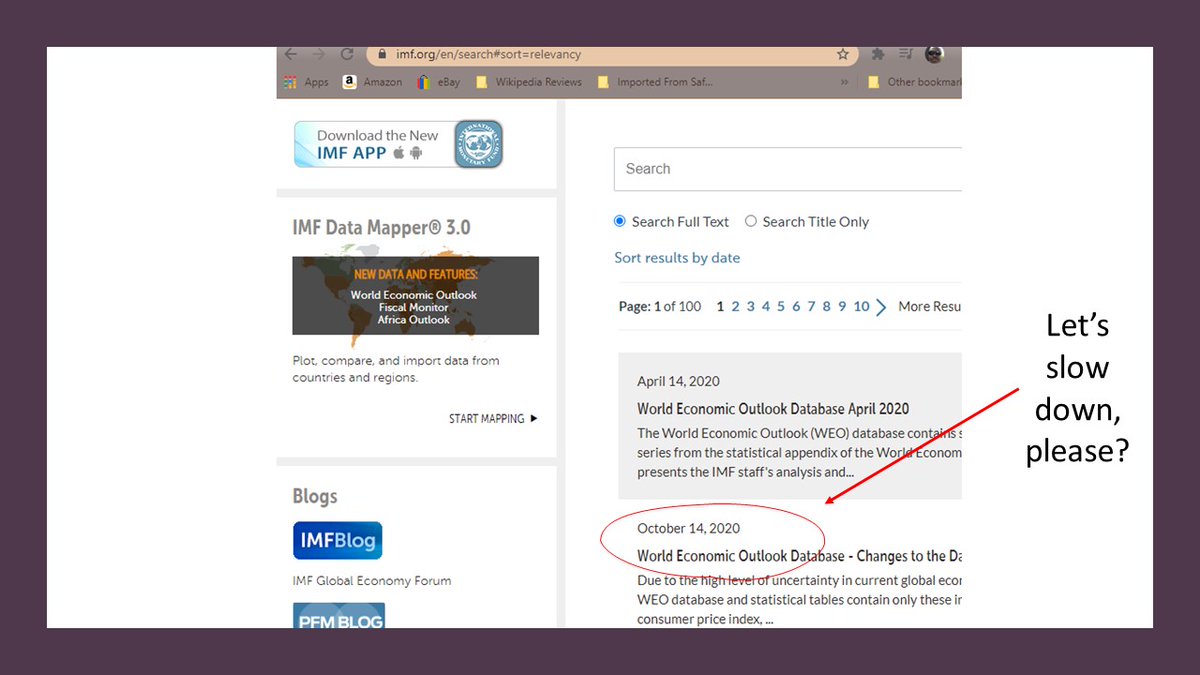Go to results page 8
Screen dimensions: 1200x675
coord(827,306)
